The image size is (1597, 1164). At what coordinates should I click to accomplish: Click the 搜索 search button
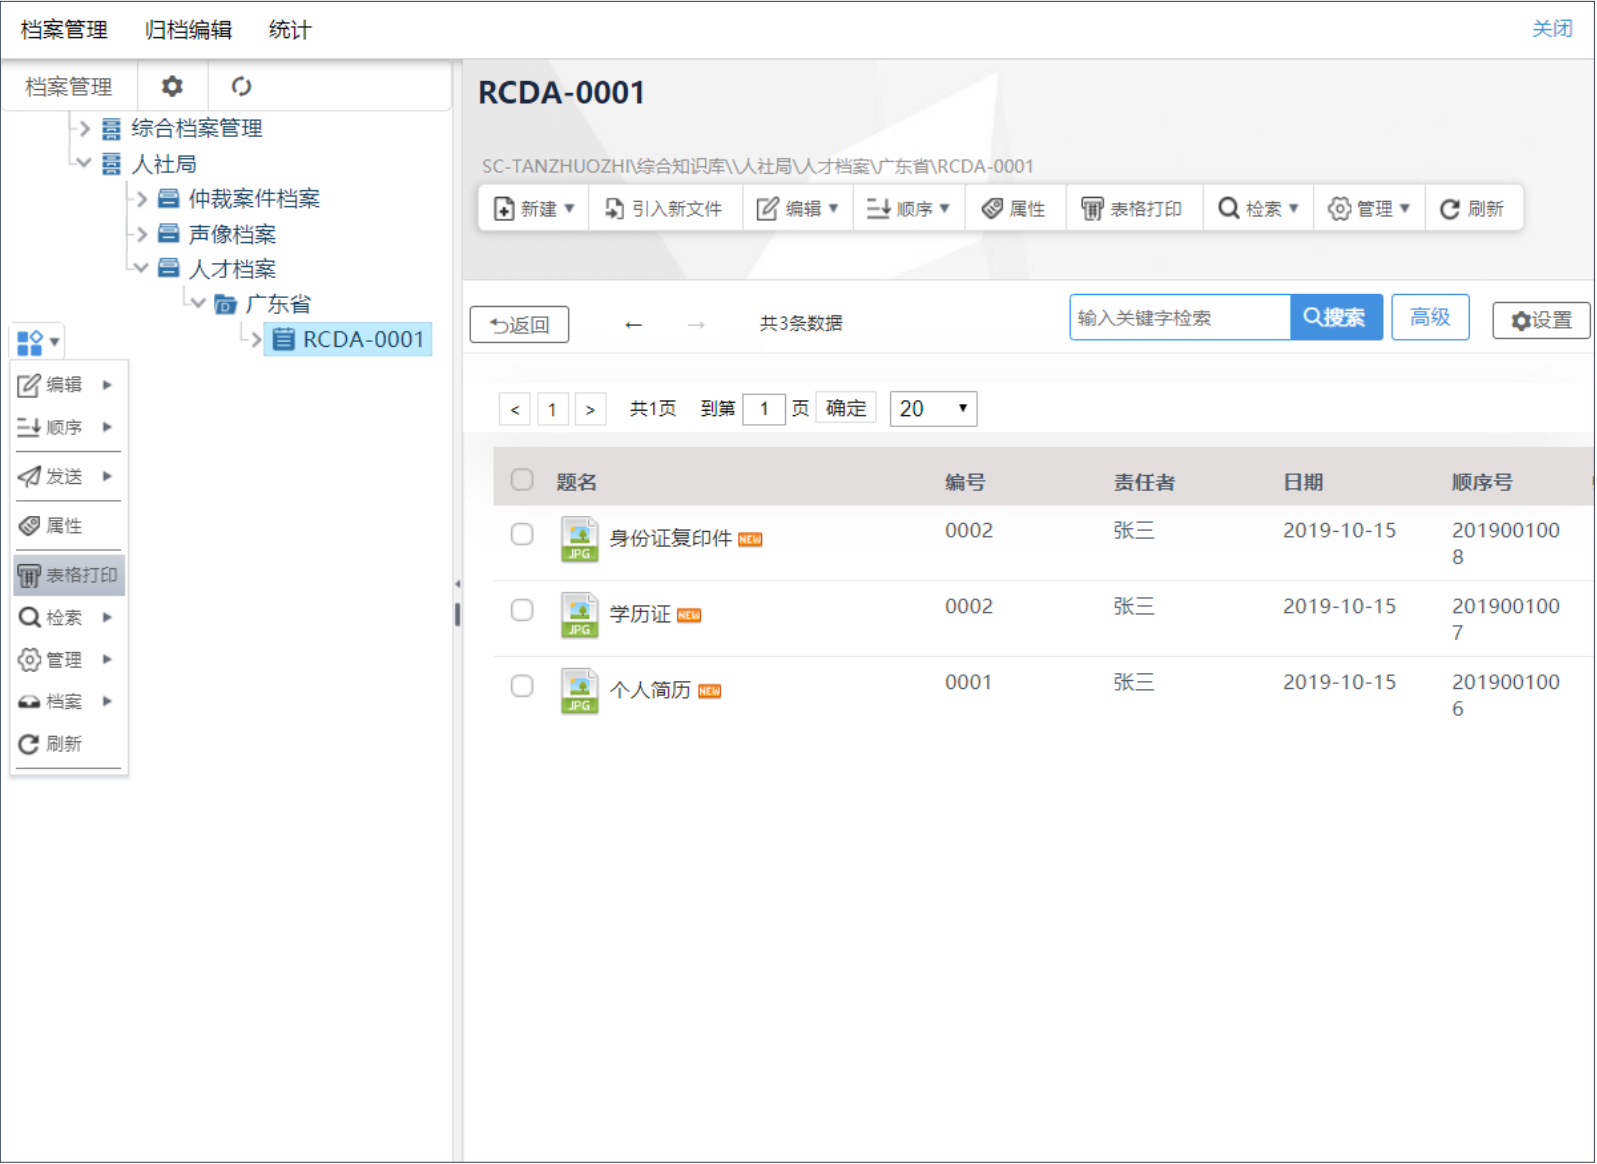[x=1335, y=318]
